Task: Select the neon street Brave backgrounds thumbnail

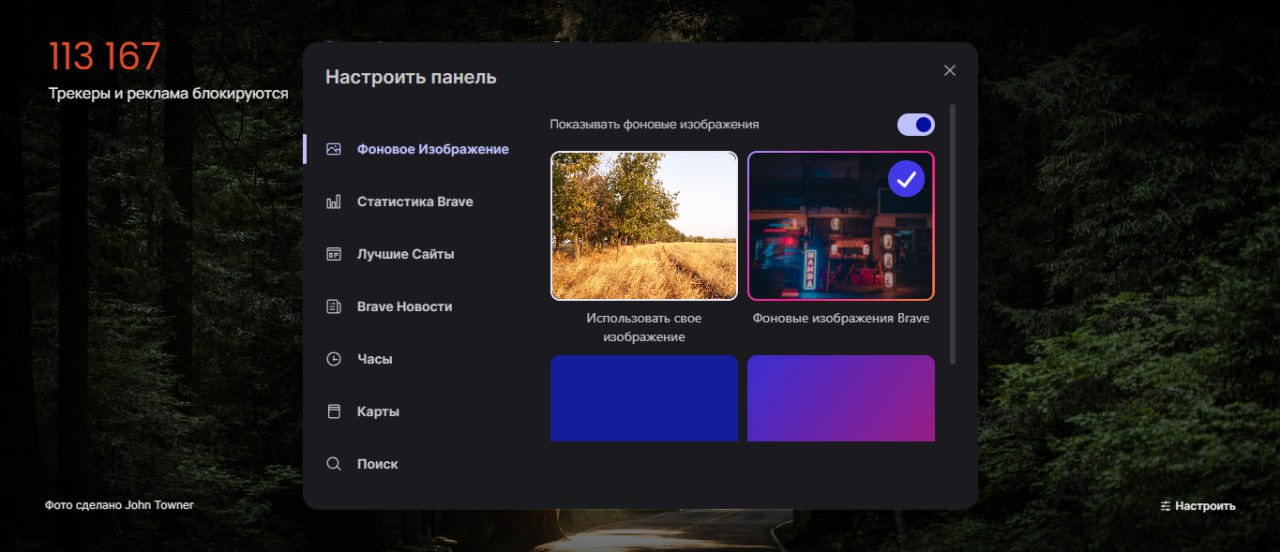Action: [841, 226]
